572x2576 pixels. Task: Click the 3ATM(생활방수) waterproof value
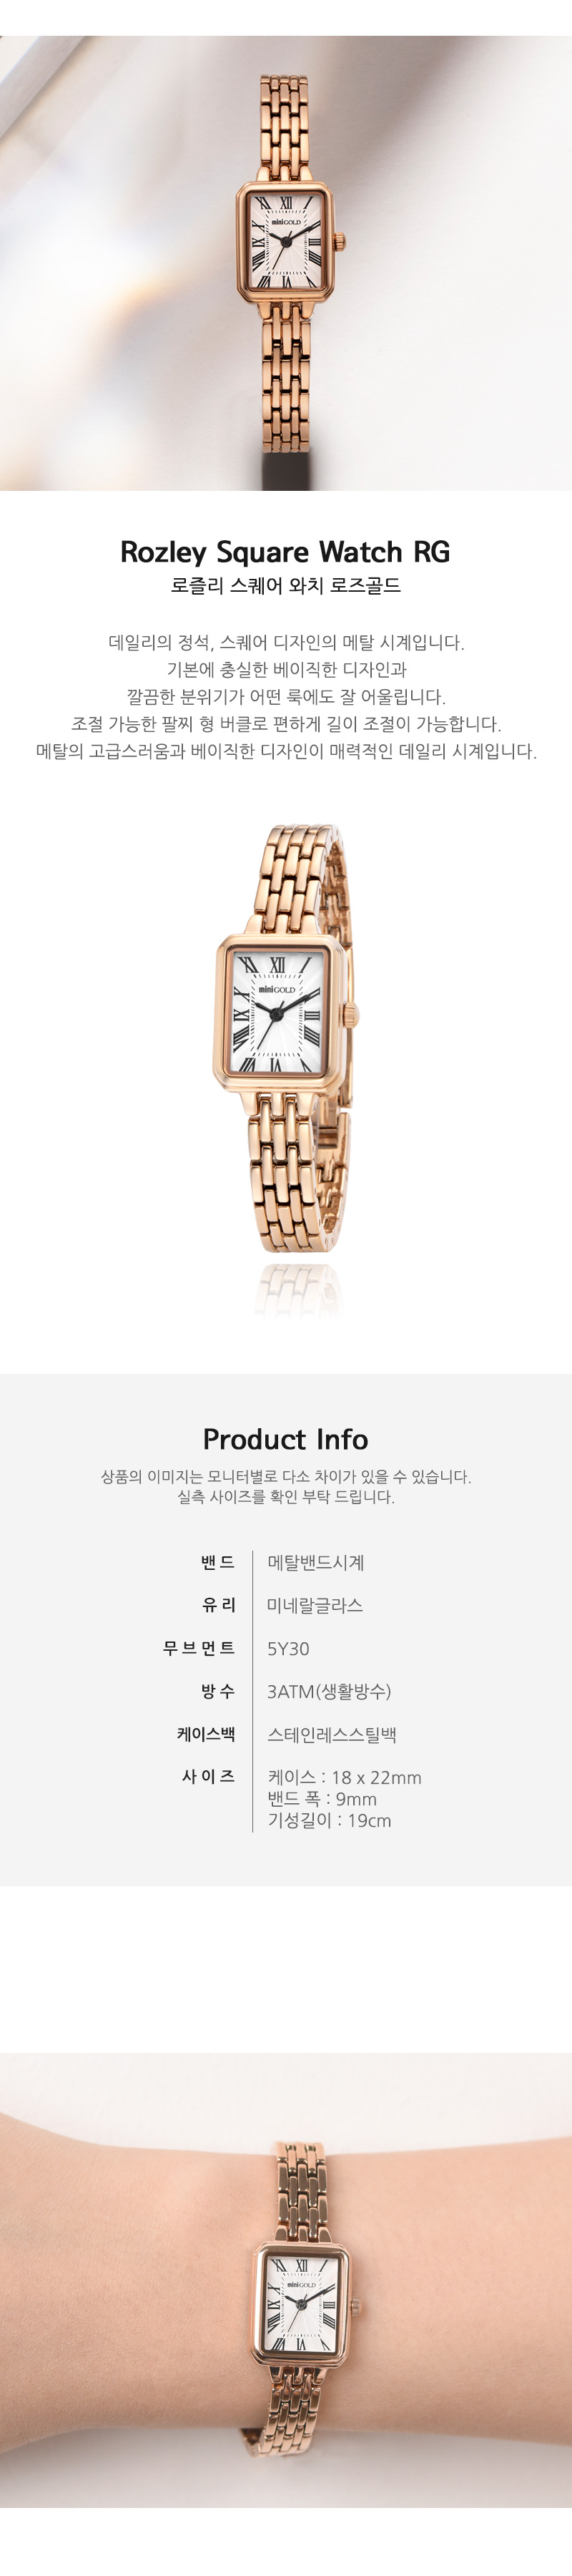(329, 1691)
